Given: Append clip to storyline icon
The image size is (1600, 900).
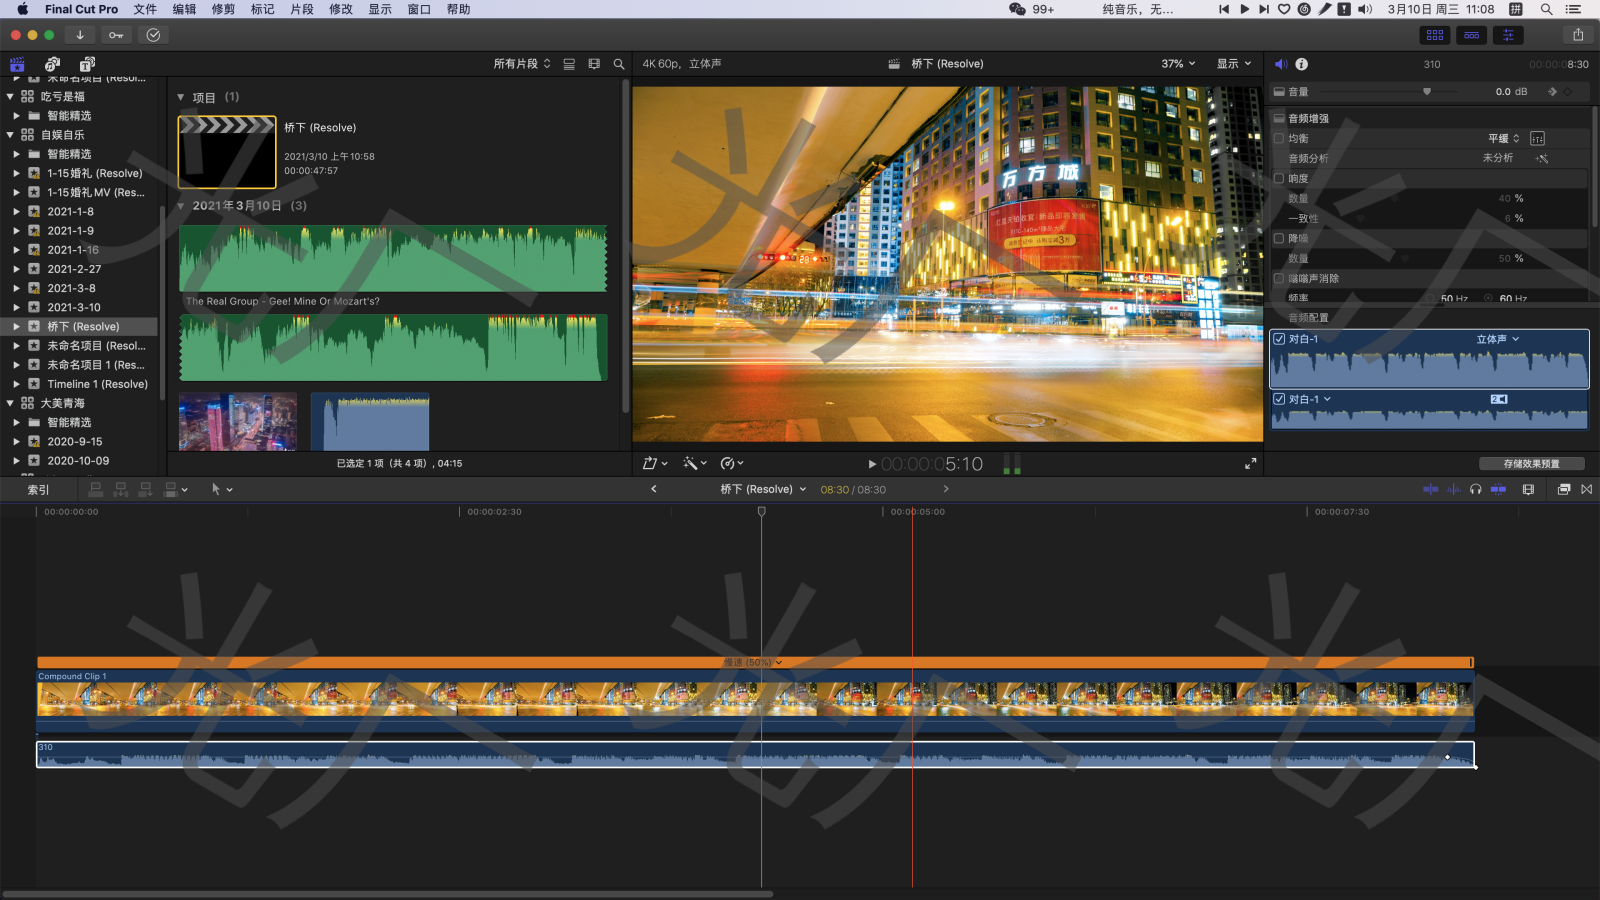Looking at the screenshot, I should pyautogui.click(x=146, y=489).
